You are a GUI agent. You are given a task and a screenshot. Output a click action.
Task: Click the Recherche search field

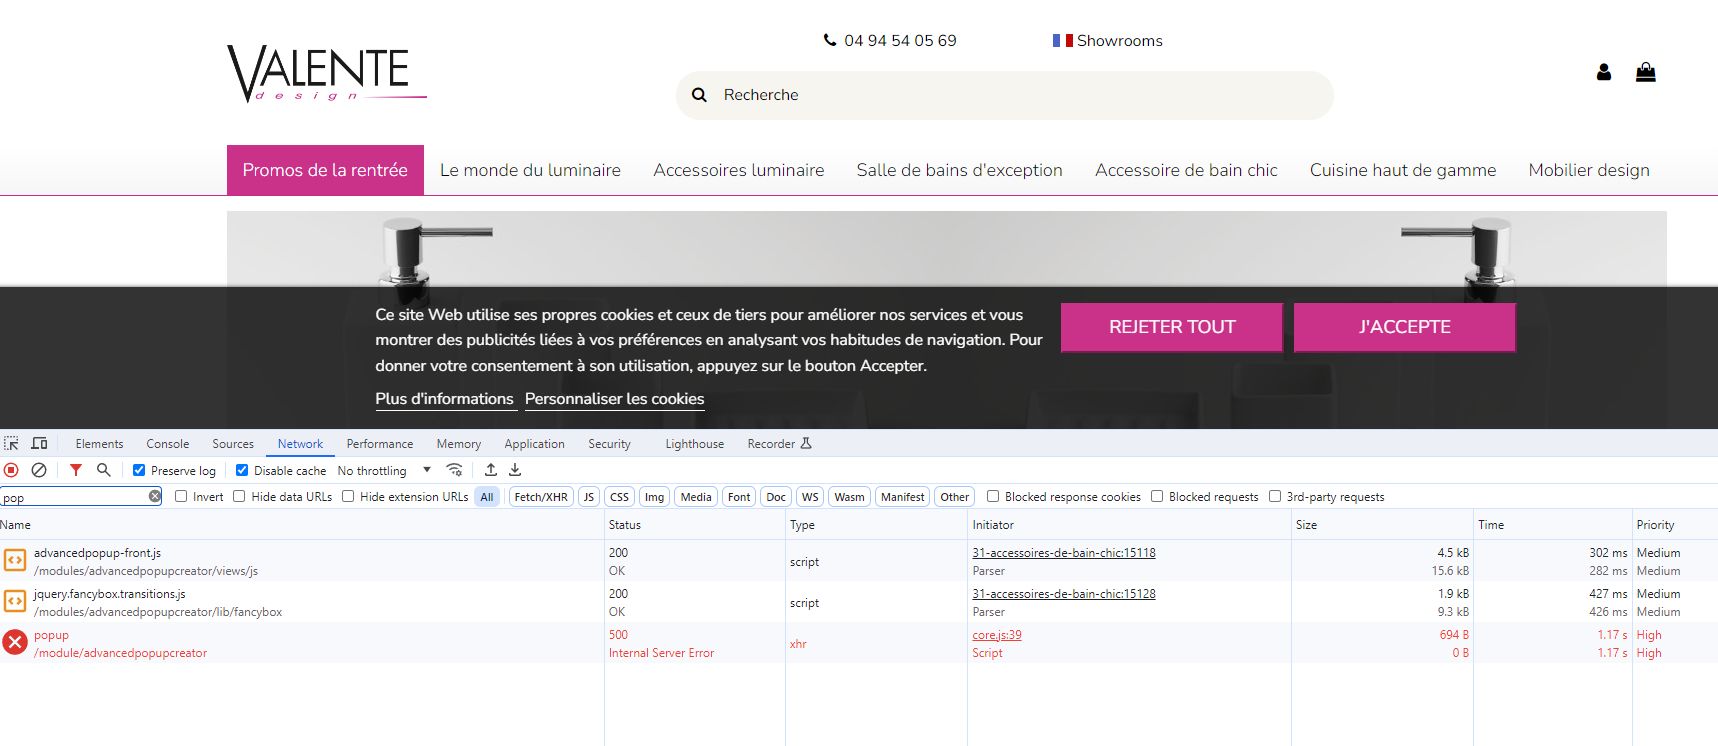1005,95
